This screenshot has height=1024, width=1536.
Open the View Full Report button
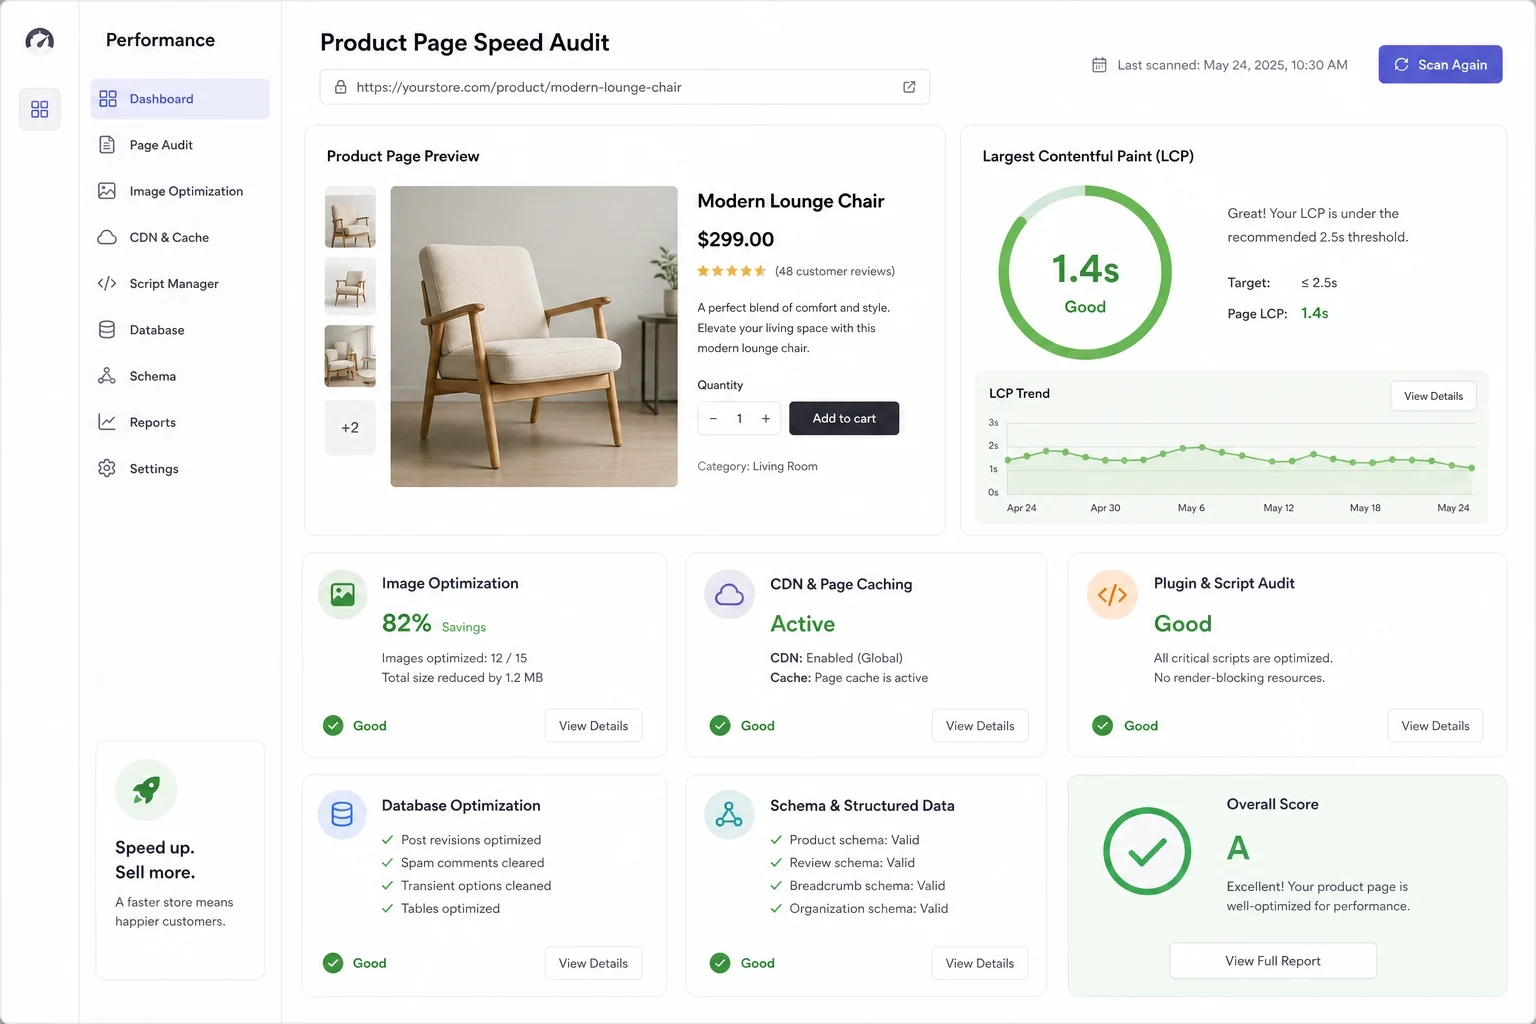[x=1273, y=961]
